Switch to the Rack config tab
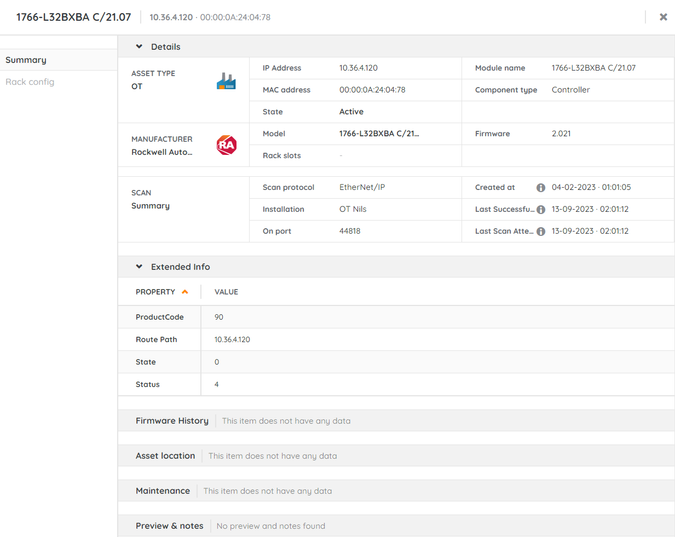675x537 pixels. (x=30, y=82)
